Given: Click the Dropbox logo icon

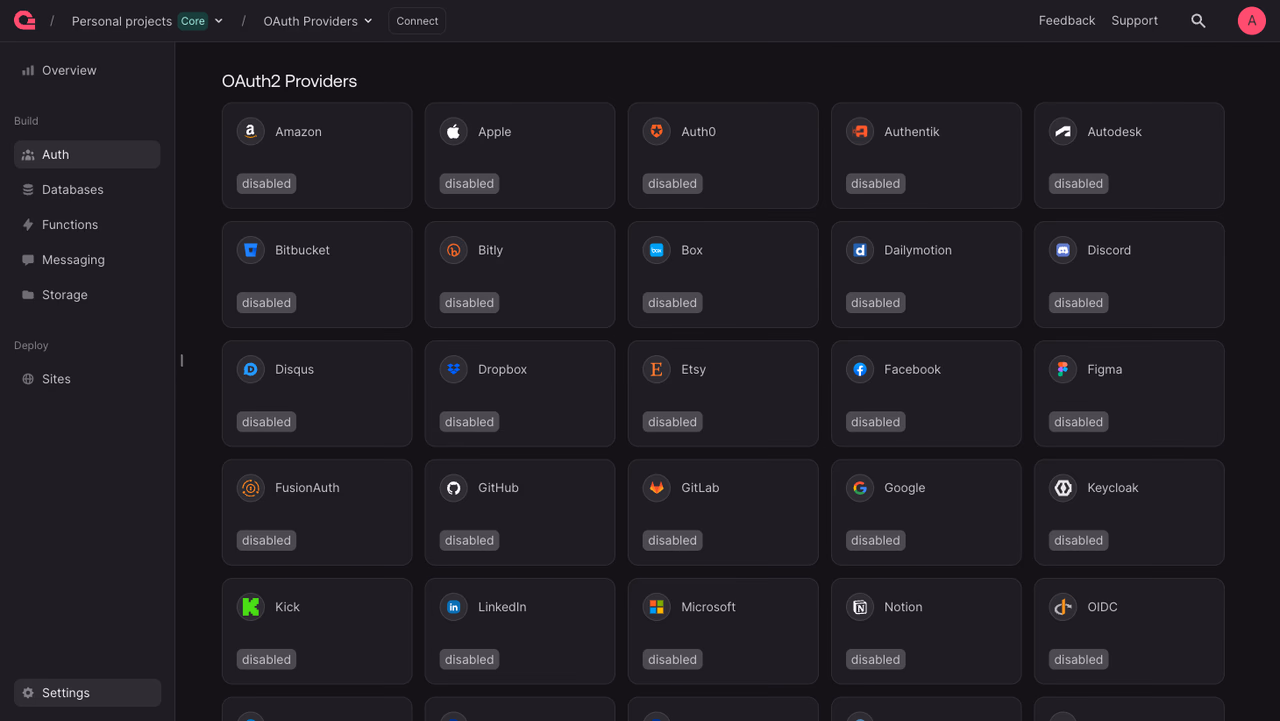Looking at the screenshot, I should [453, 369].
